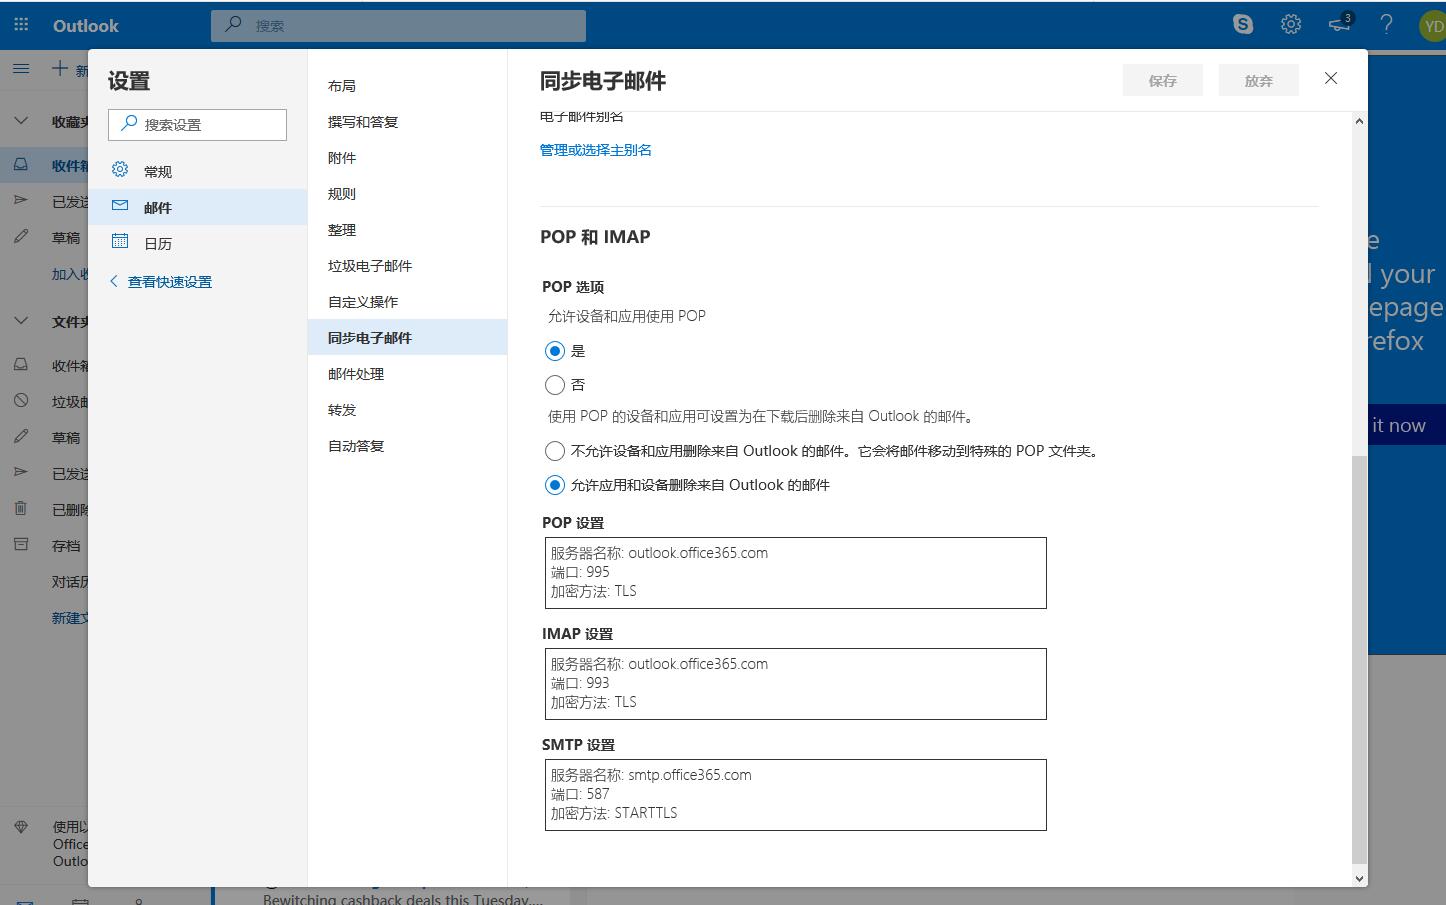Switch to the 日历 settings tab
The height and width of the screenshot is (905, 1446).
158,243
